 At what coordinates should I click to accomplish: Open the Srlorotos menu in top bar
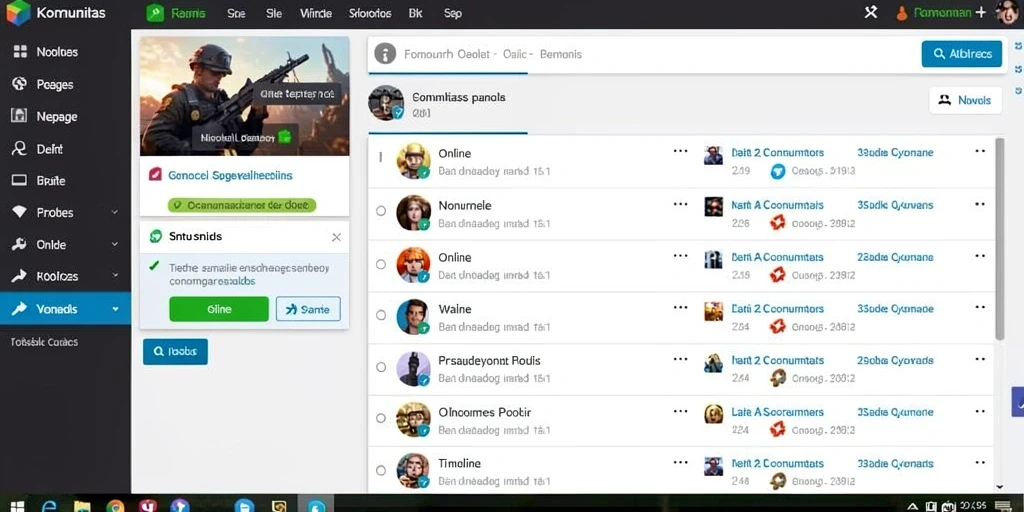(370, 13)
